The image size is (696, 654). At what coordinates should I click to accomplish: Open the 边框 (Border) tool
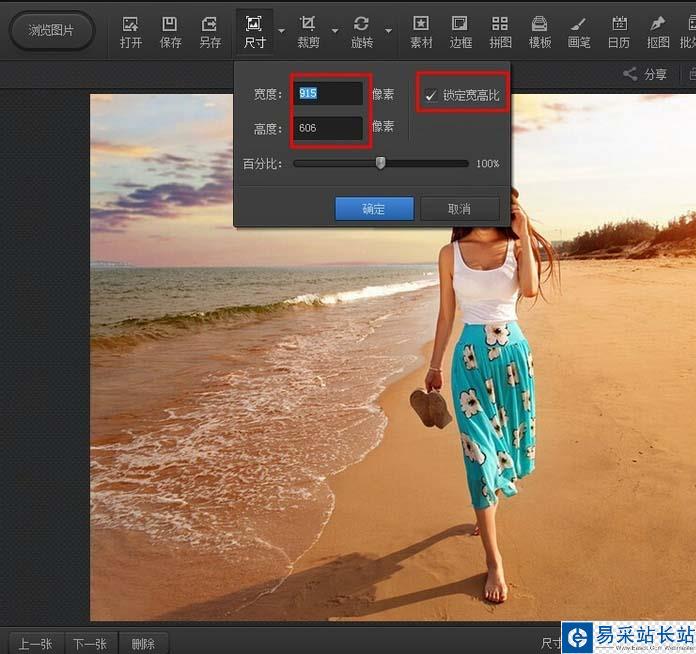[460, 31]
